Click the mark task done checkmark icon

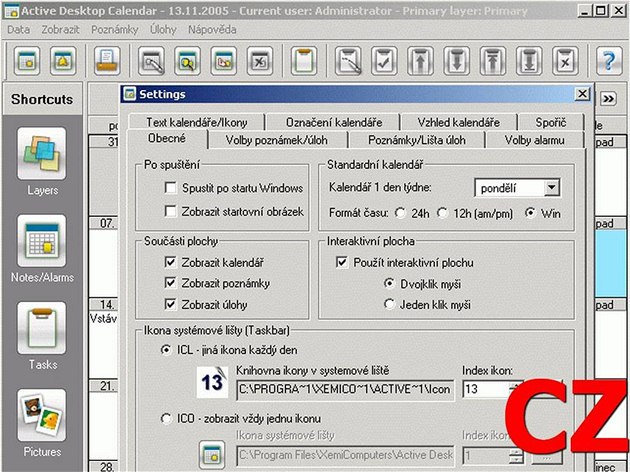click(x=384, y=61)
